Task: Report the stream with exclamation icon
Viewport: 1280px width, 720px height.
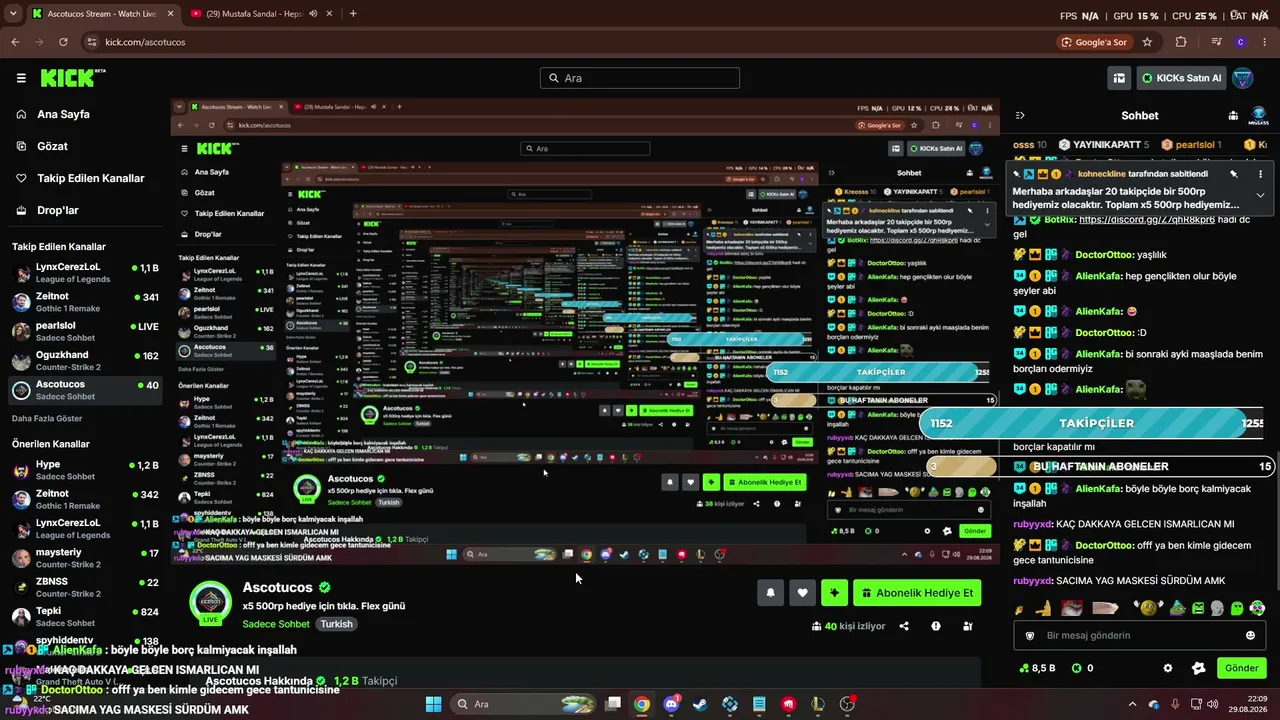Action: click(936, 626)
